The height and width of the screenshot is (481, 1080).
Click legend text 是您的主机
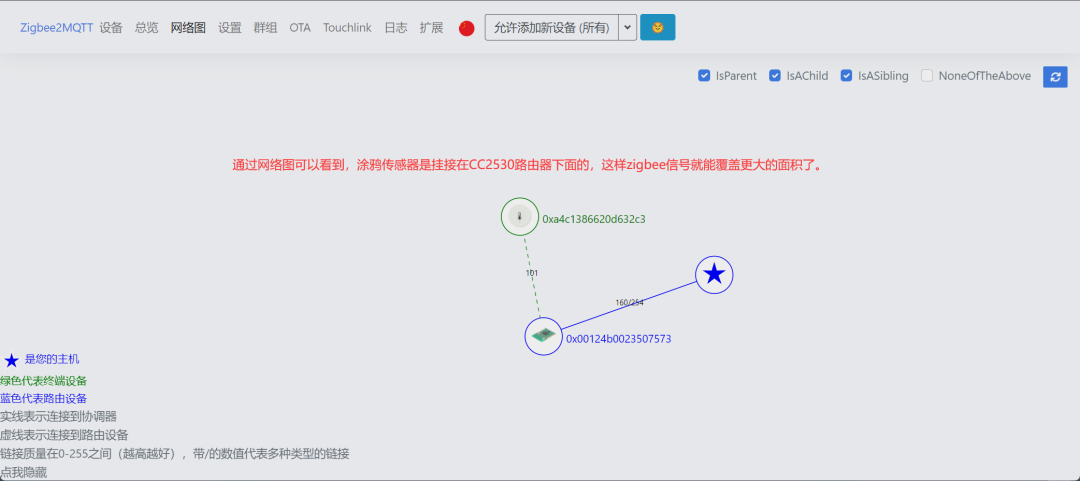click(x=52, y=359)
